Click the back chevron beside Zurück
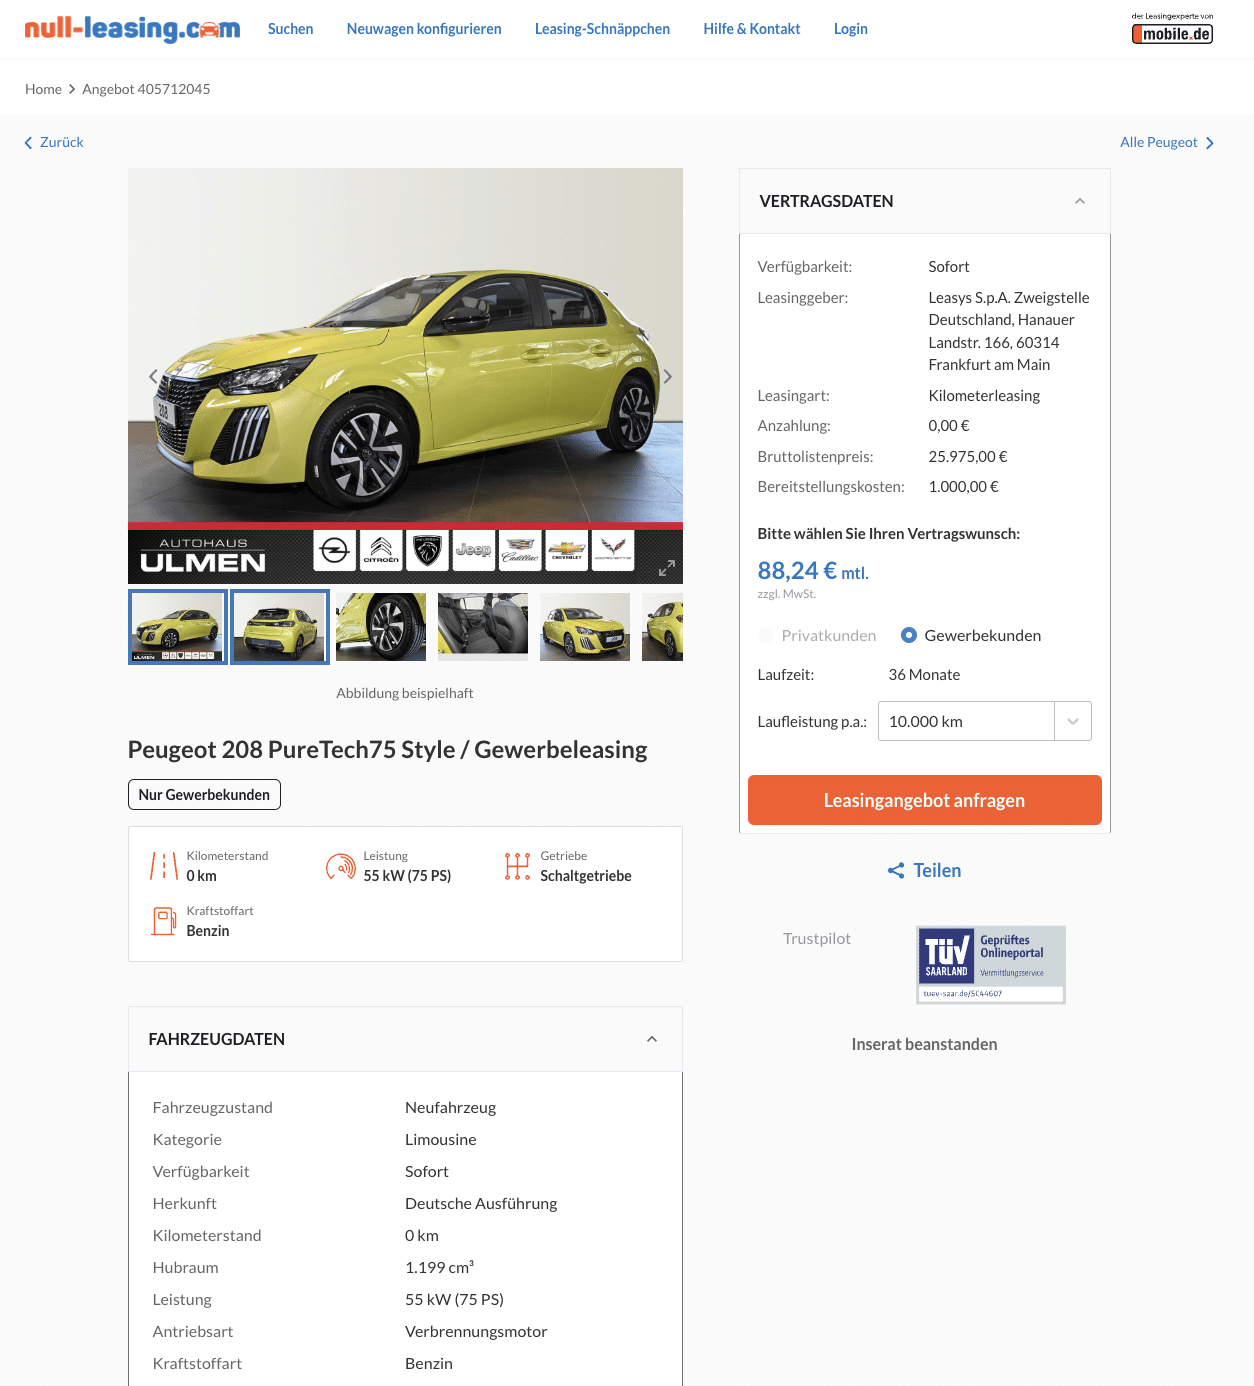The height and width of the screenshot is (1386, 1254). coord(28,143)
